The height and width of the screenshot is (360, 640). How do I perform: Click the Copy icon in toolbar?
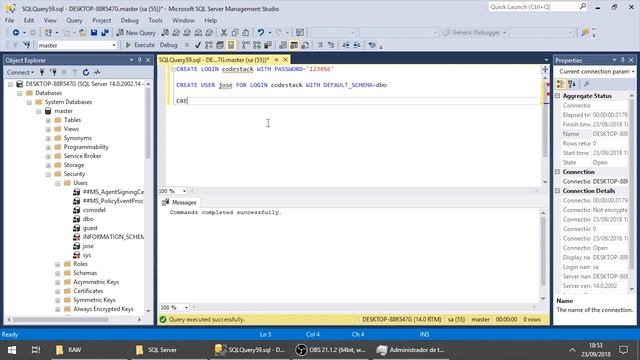click(235, 33)
